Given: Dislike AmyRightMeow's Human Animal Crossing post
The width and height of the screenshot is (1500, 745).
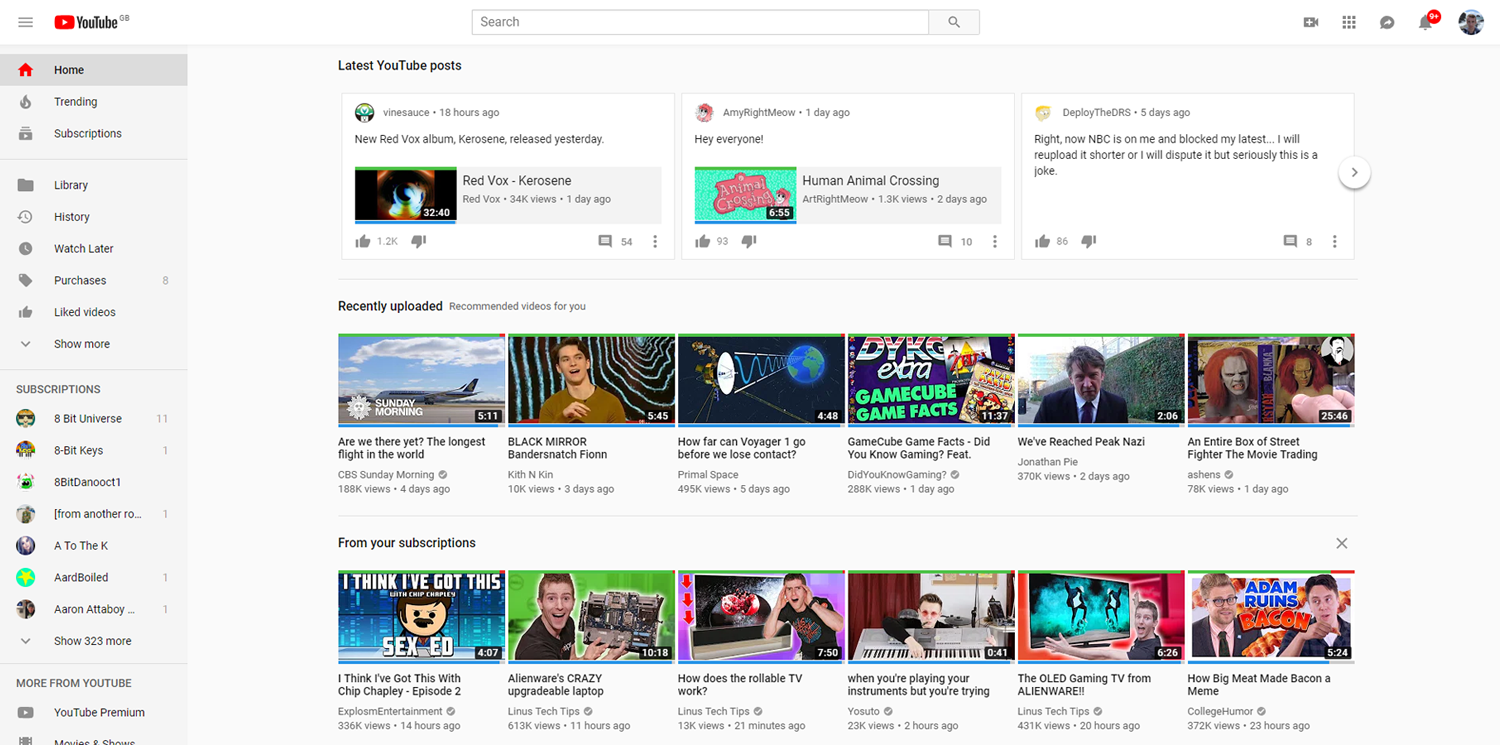Looking at the screenshot, I should pos(748,240).
